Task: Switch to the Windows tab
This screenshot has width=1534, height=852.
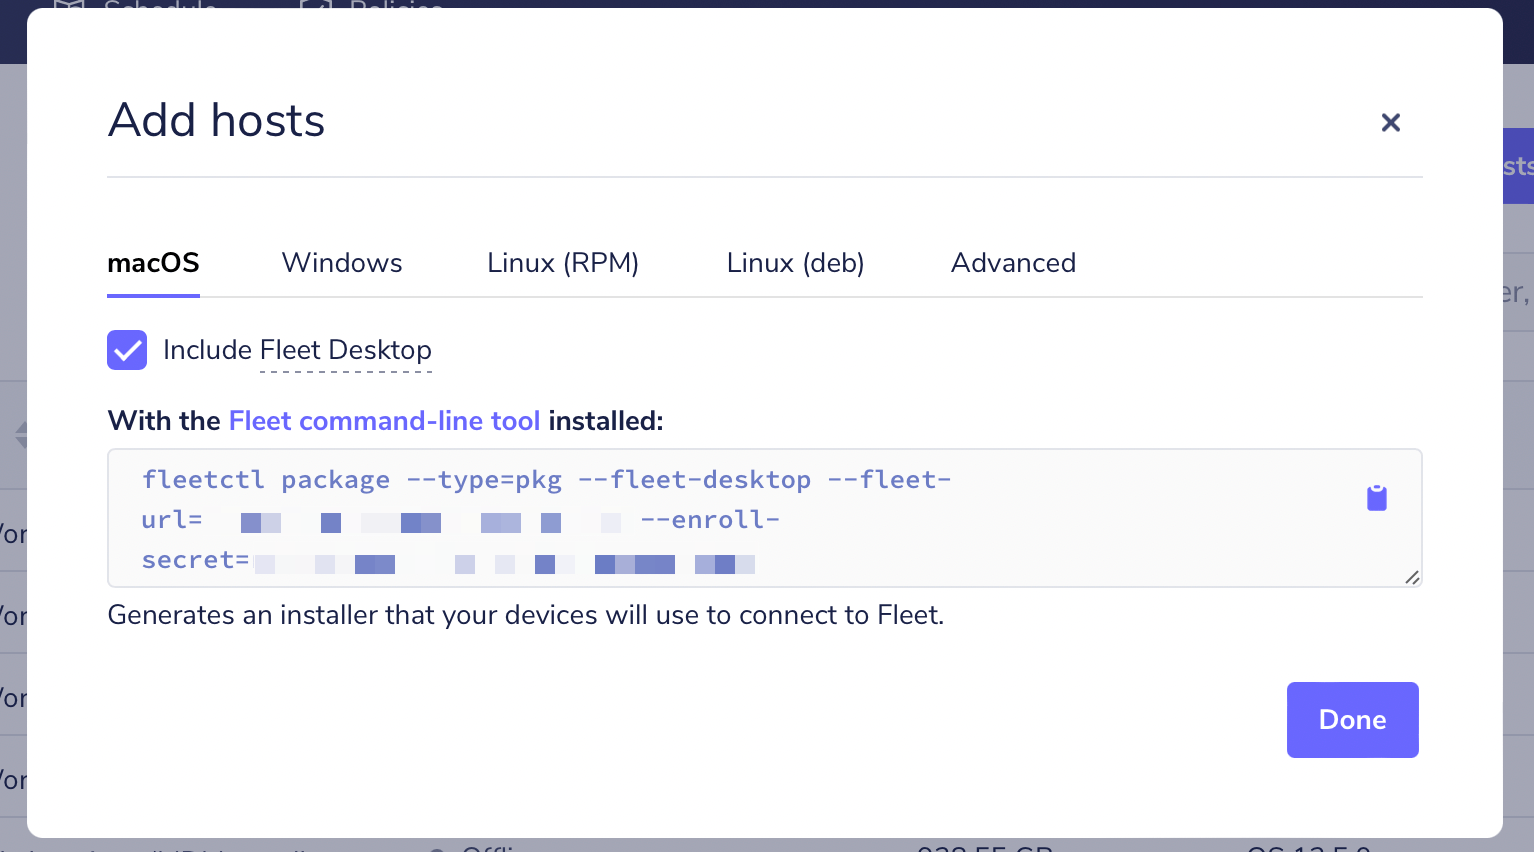Action: 342,263
